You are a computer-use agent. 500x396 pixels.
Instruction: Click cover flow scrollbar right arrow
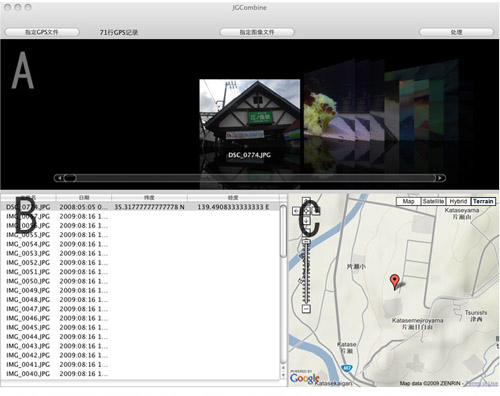(x=440, y=178)
